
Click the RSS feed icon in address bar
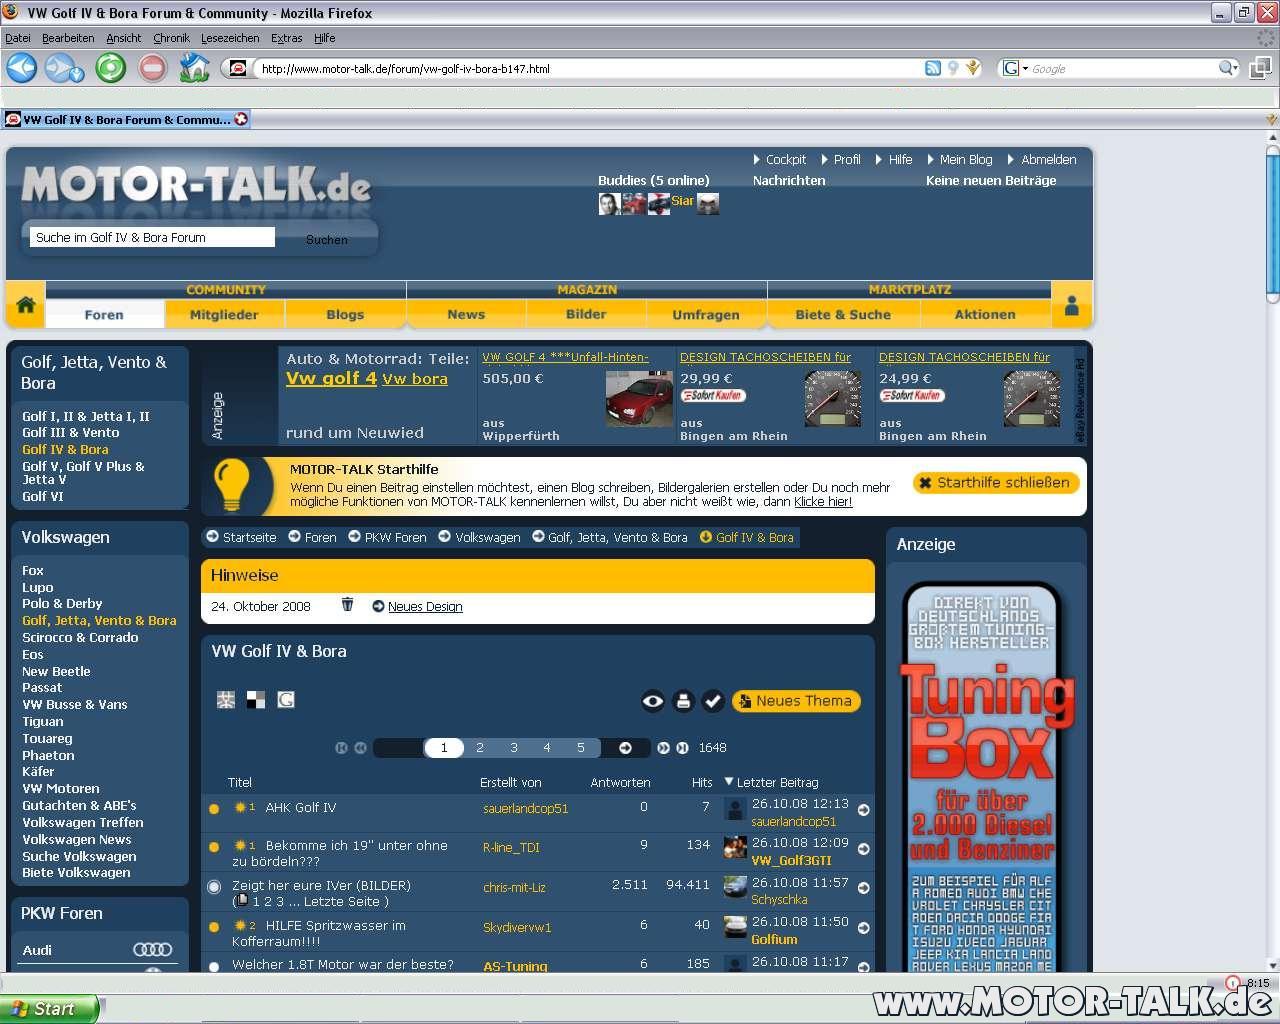(932, 68)
